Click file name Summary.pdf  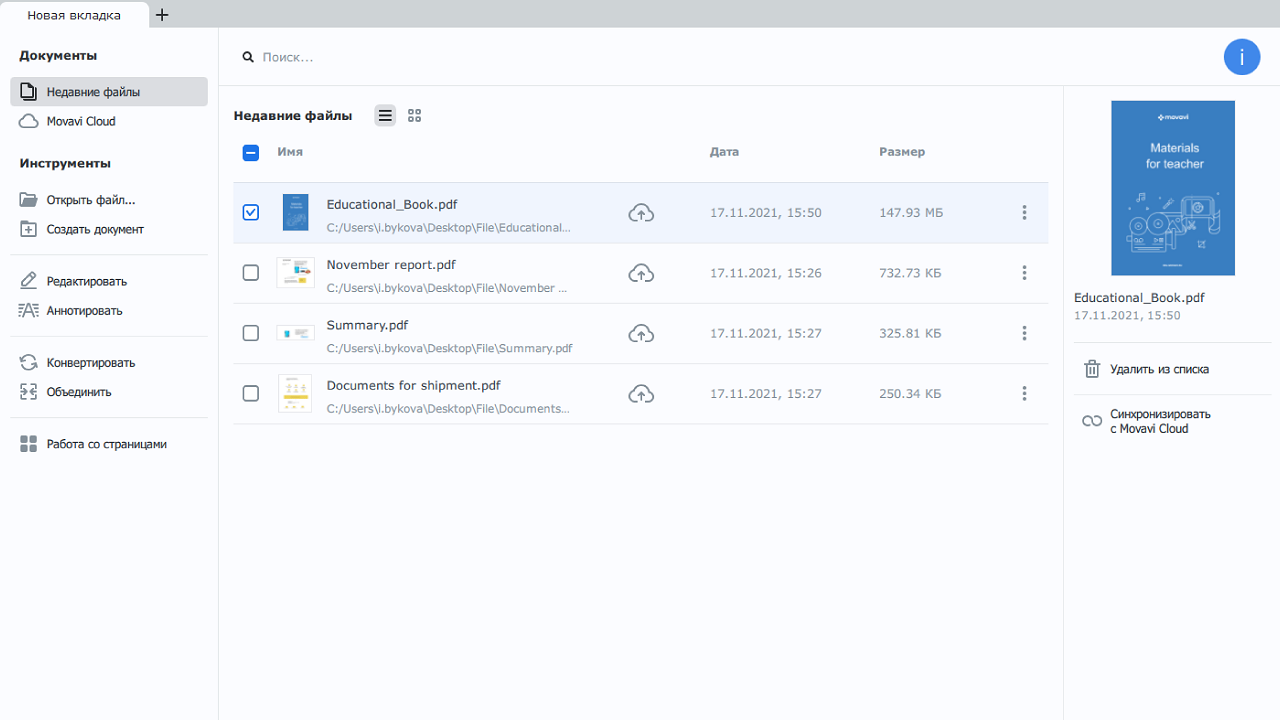click(367, 325)
